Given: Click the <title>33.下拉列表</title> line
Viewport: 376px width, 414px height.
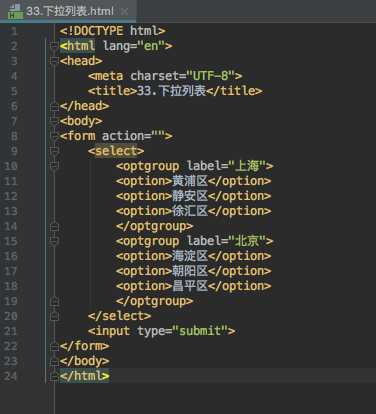Looking at the screenshot, I should click(175, 91).
